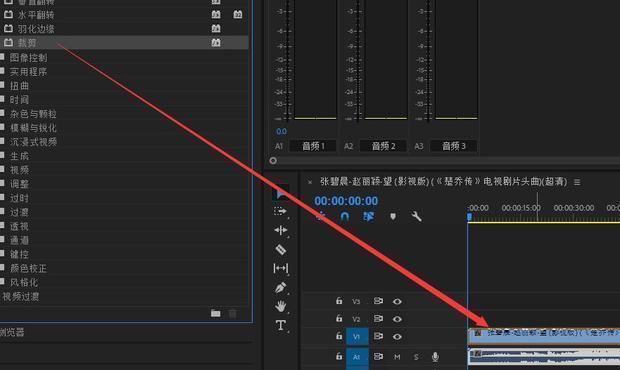Click the 00:00:00:00 playhead timecode field
Viewport: 620px width, 370px height.
[346, 201]
